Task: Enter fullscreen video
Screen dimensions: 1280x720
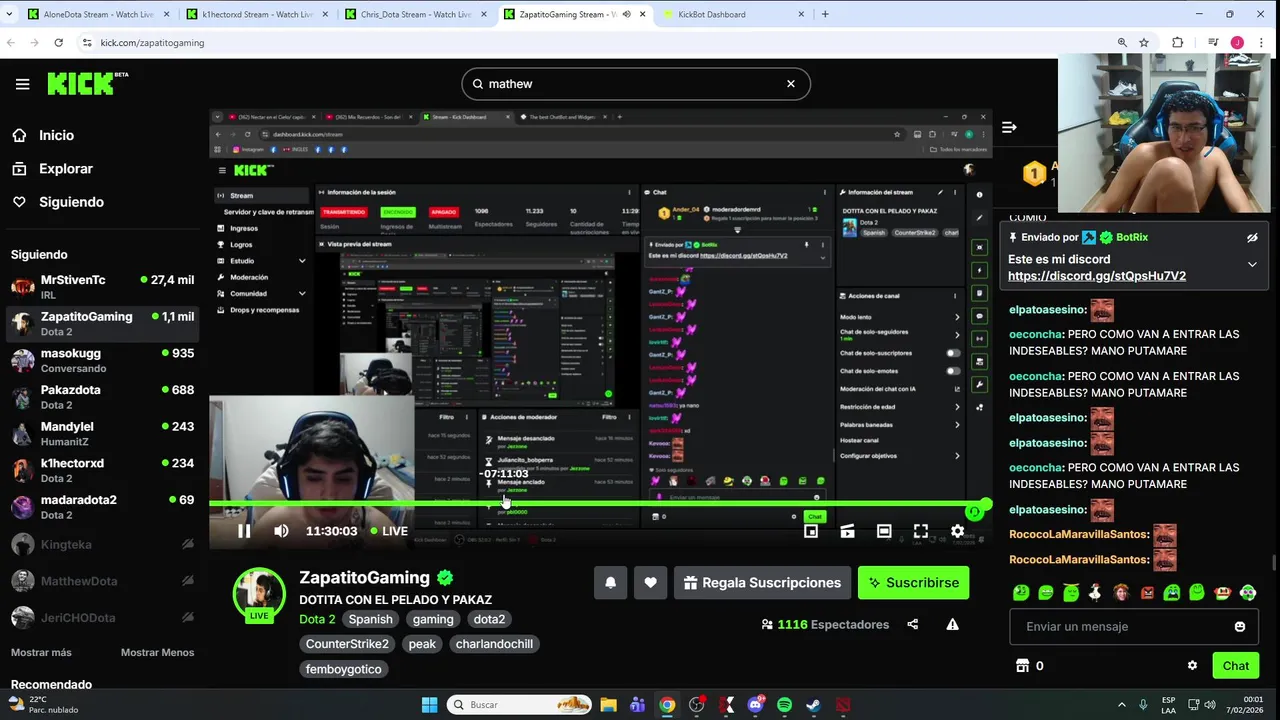Action: [921, 531]
